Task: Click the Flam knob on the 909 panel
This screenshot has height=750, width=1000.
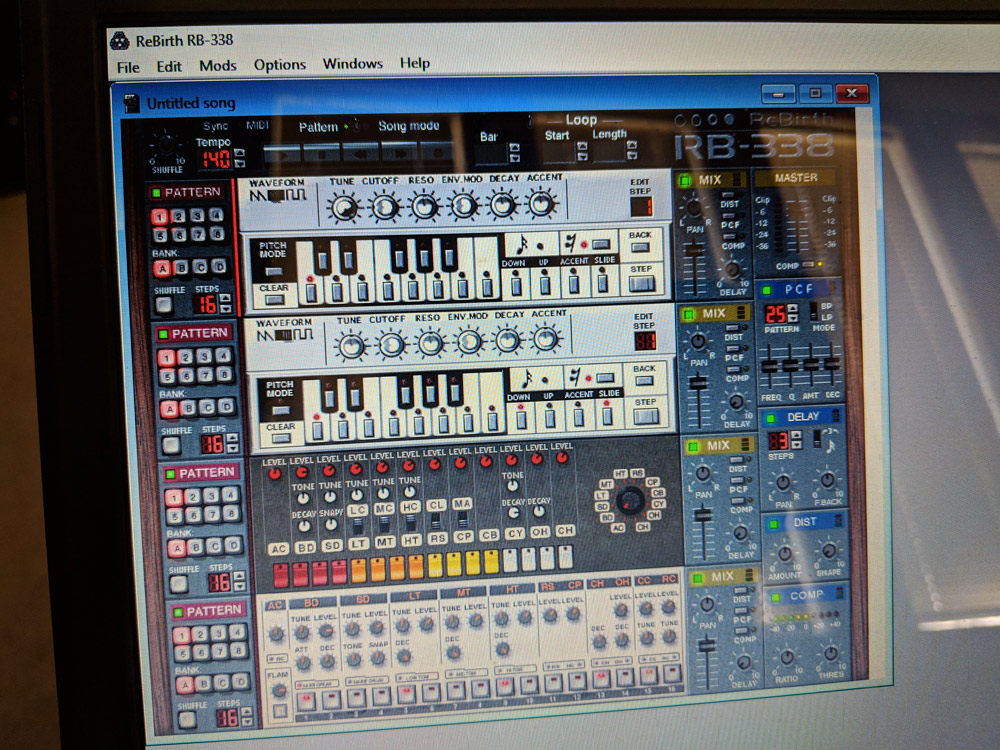Action: click(278, 690)
